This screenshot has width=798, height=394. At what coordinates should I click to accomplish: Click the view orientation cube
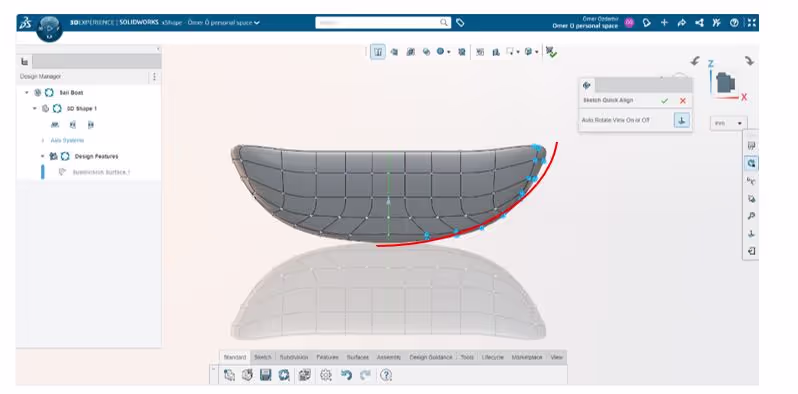click(725, 82)
